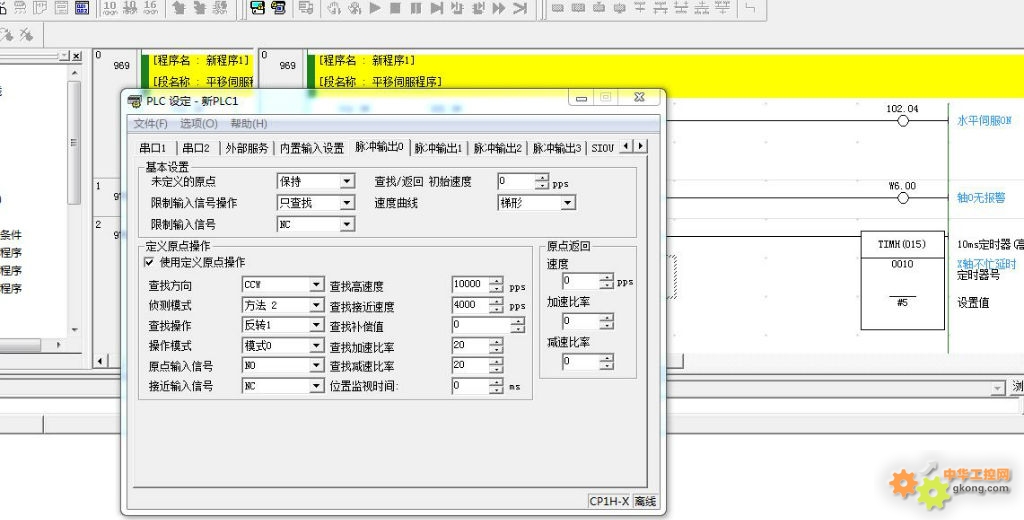Click the PLC settings window title icon
The image size is (1024, 520).
click(135, 101)
